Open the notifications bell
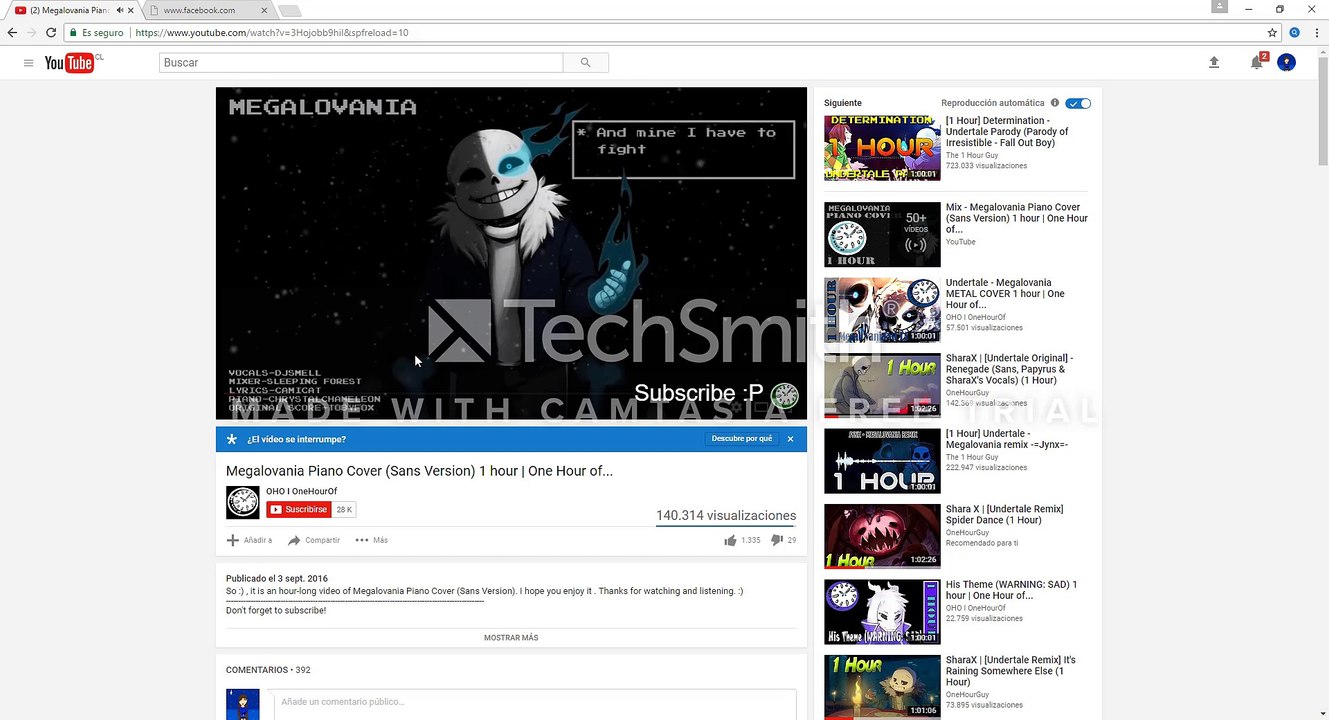1329x720 pixels. point(1257,62)
